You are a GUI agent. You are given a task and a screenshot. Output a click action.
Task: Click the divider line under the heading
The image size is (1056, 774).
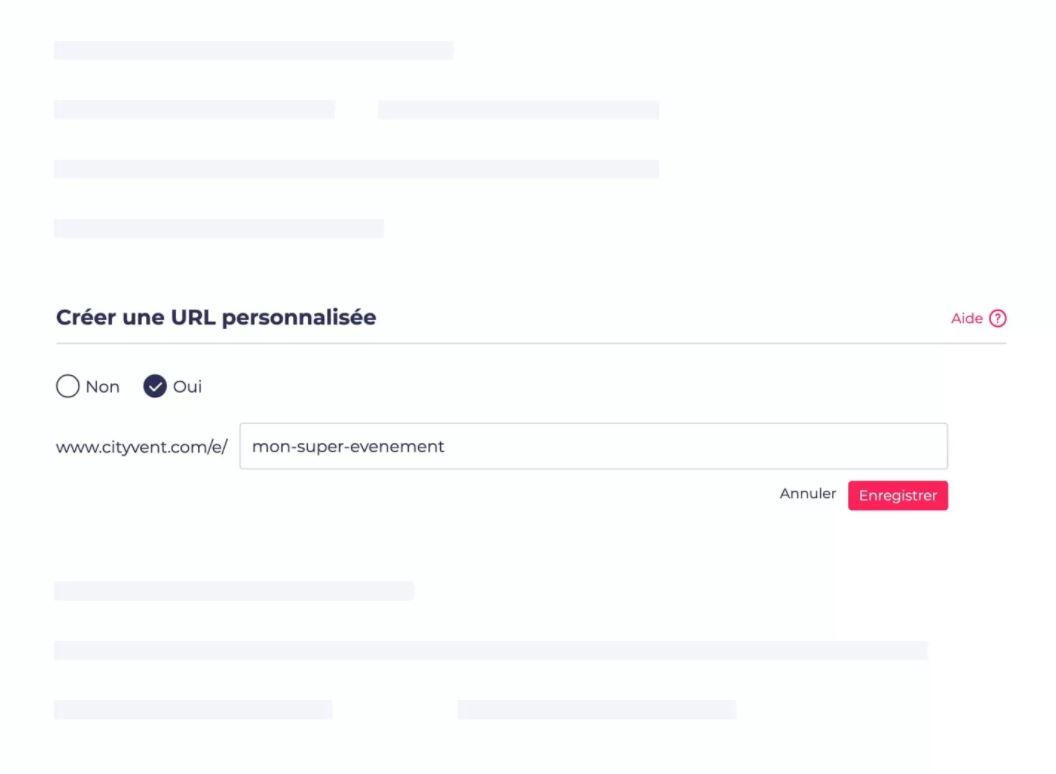click(530, 343)
